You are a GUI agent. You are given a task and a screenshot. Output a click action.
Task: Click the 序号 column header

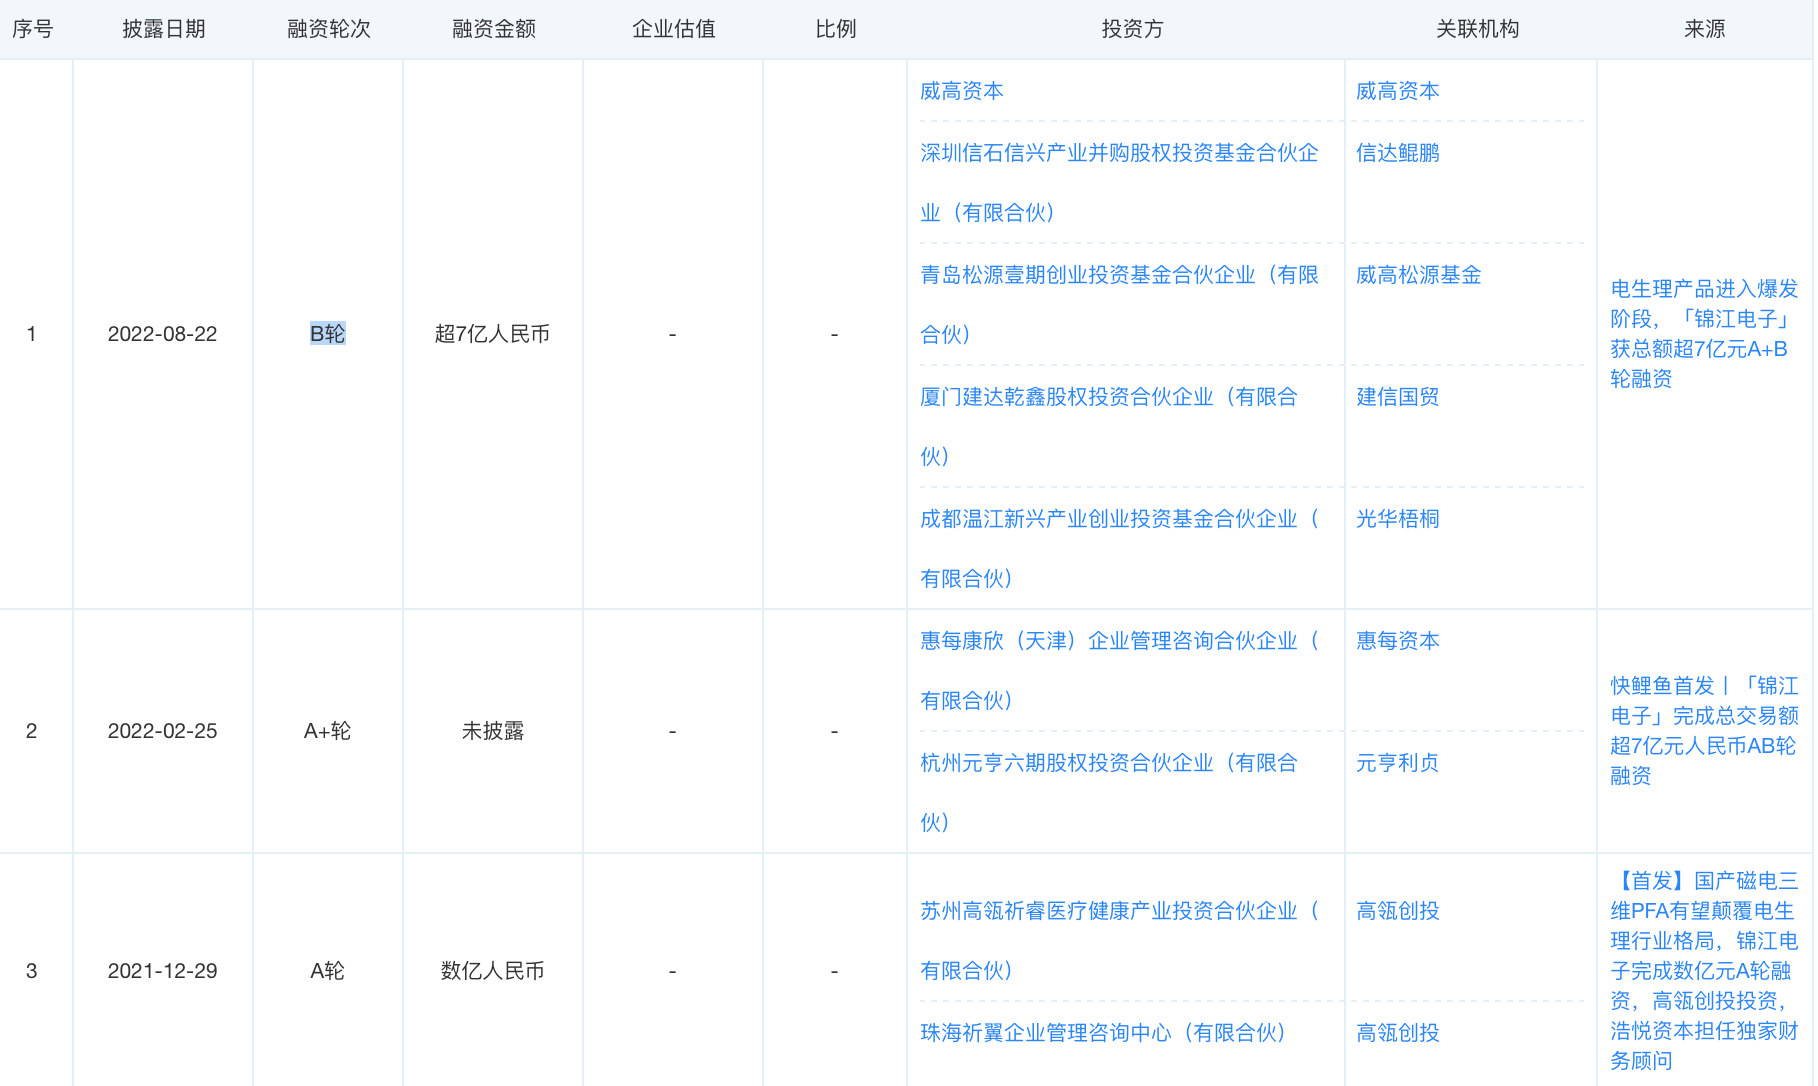tap(32, 29)
